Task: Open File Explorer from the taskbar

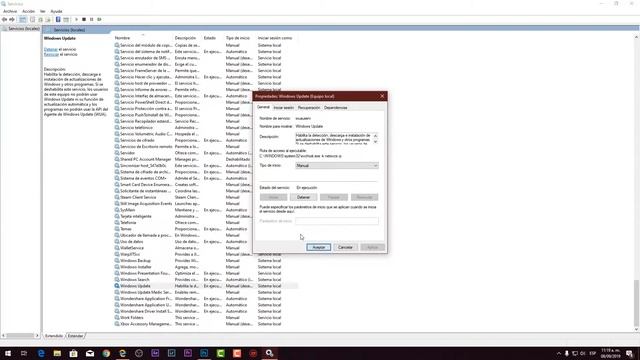Action: (x=57, y=353)
